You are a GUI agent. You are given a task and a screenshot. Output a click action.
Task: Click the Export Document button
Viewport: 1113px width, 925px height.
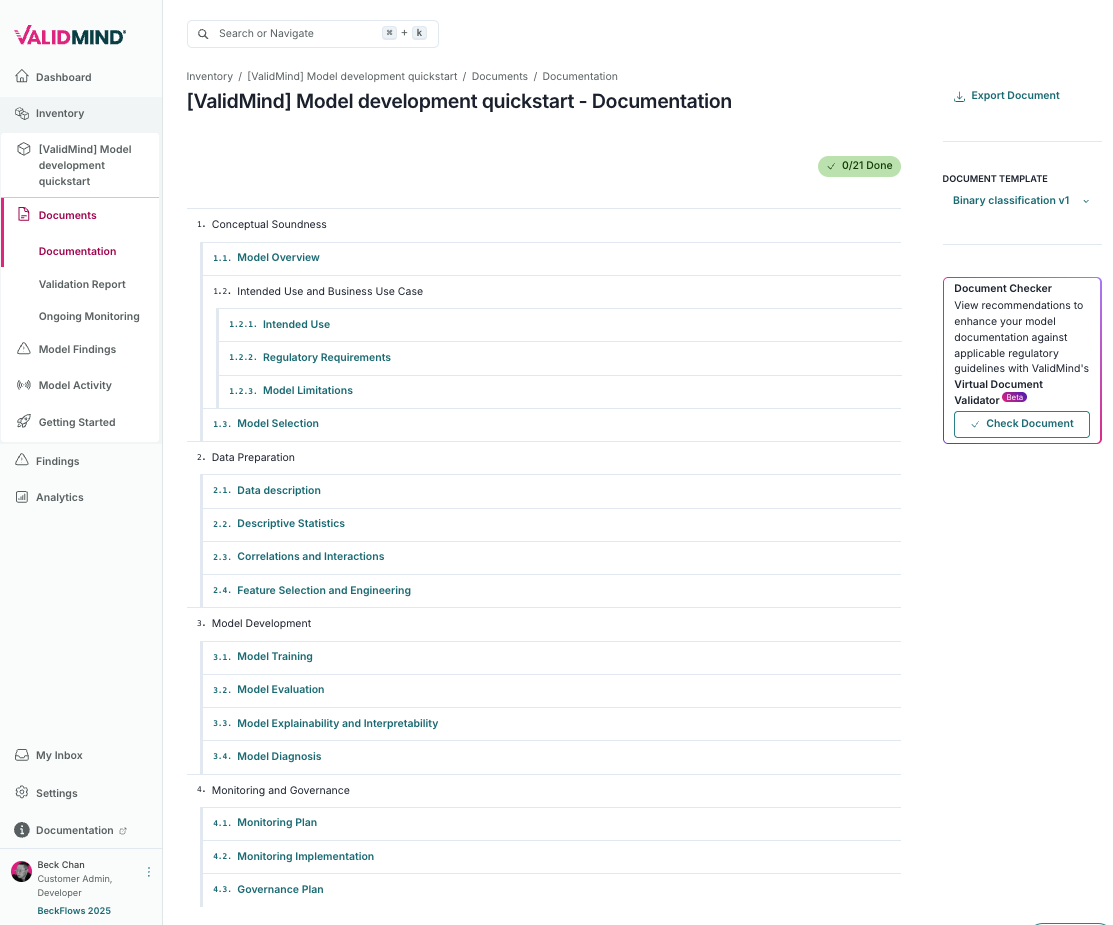1006,95
